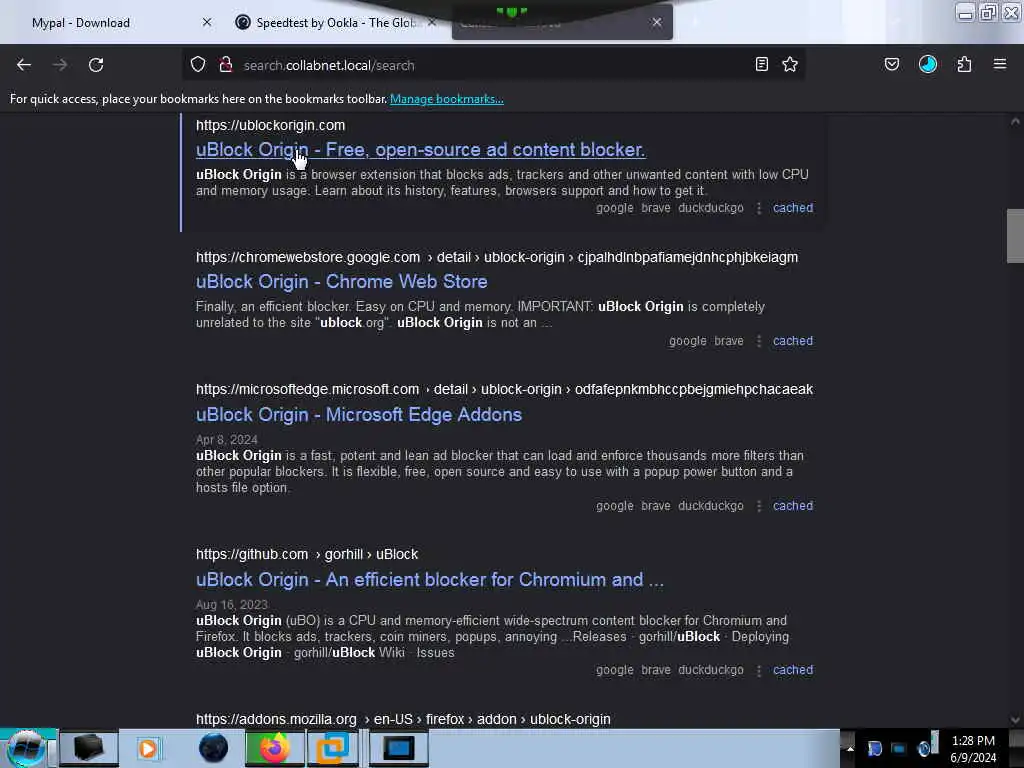
Task: Open uBlock Origin - Microsoft Edge Addons result
Action: pos(359,415)
